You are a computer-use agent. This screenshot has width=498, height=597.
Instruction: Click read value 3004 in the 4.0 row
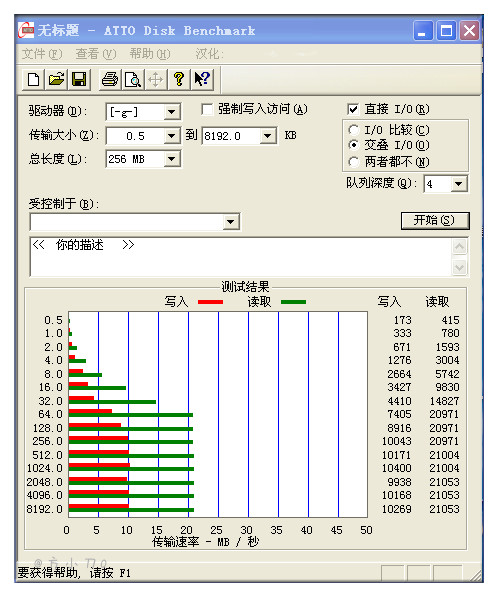447,360
